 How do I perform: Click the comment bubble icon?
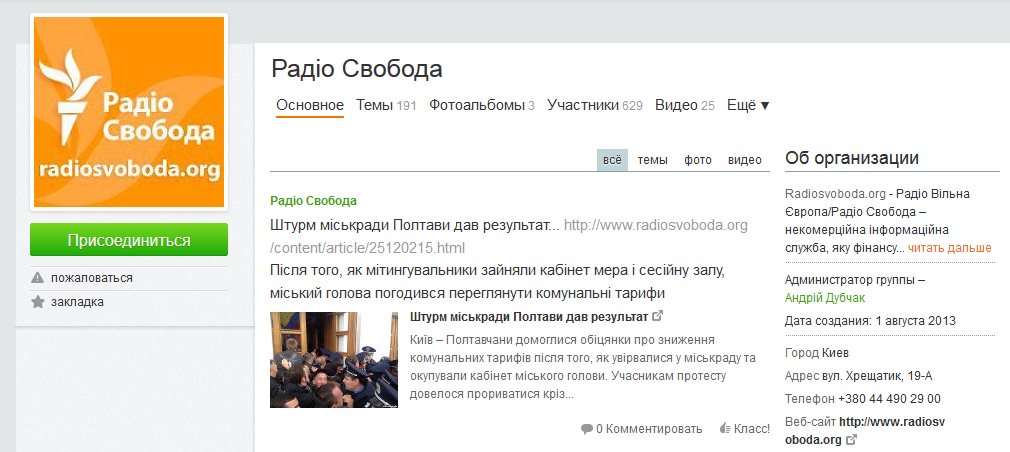click(586, 429)
